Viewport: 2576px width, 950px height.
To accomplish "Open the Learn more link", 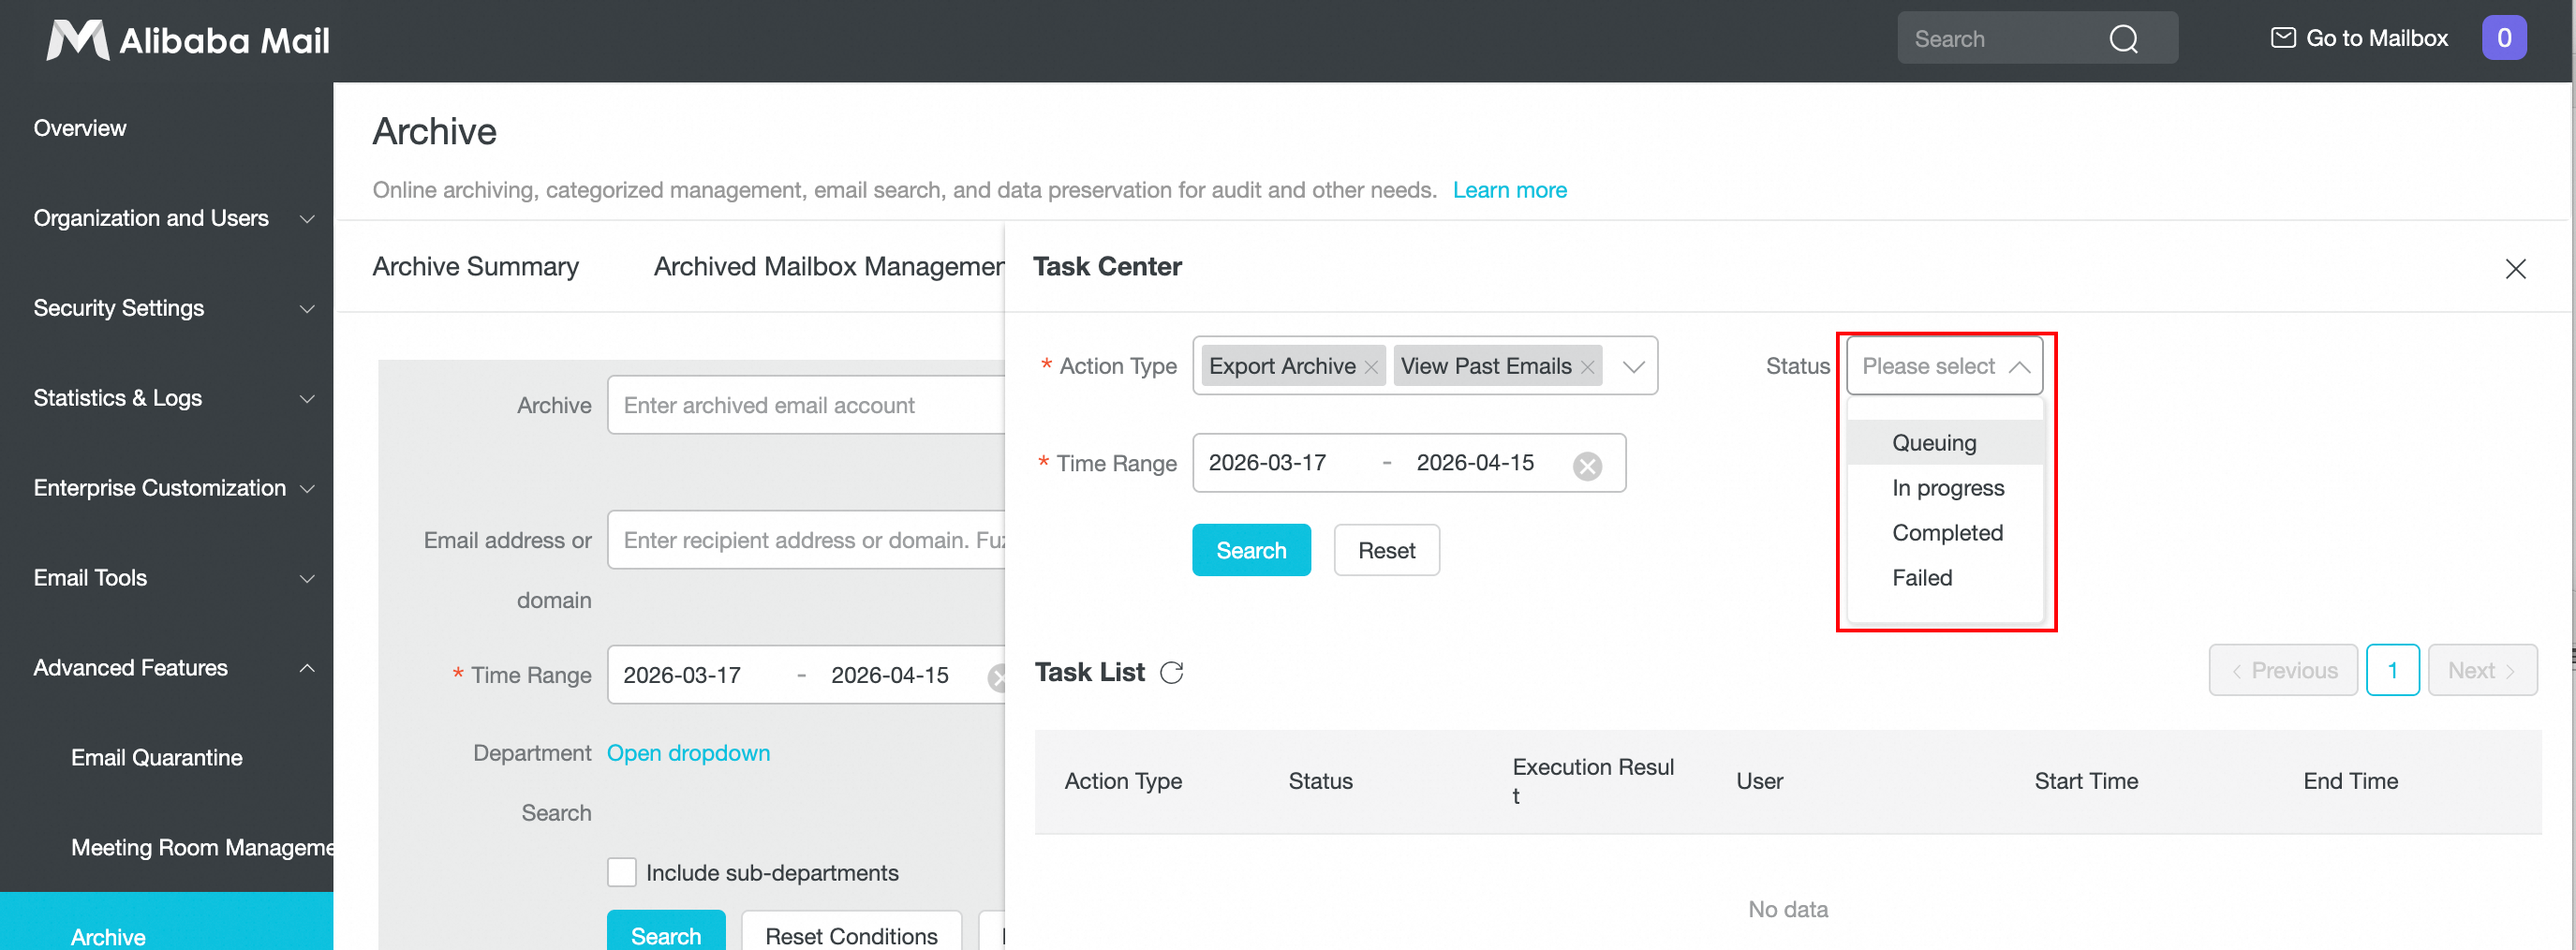I will tap(1509, 190).
